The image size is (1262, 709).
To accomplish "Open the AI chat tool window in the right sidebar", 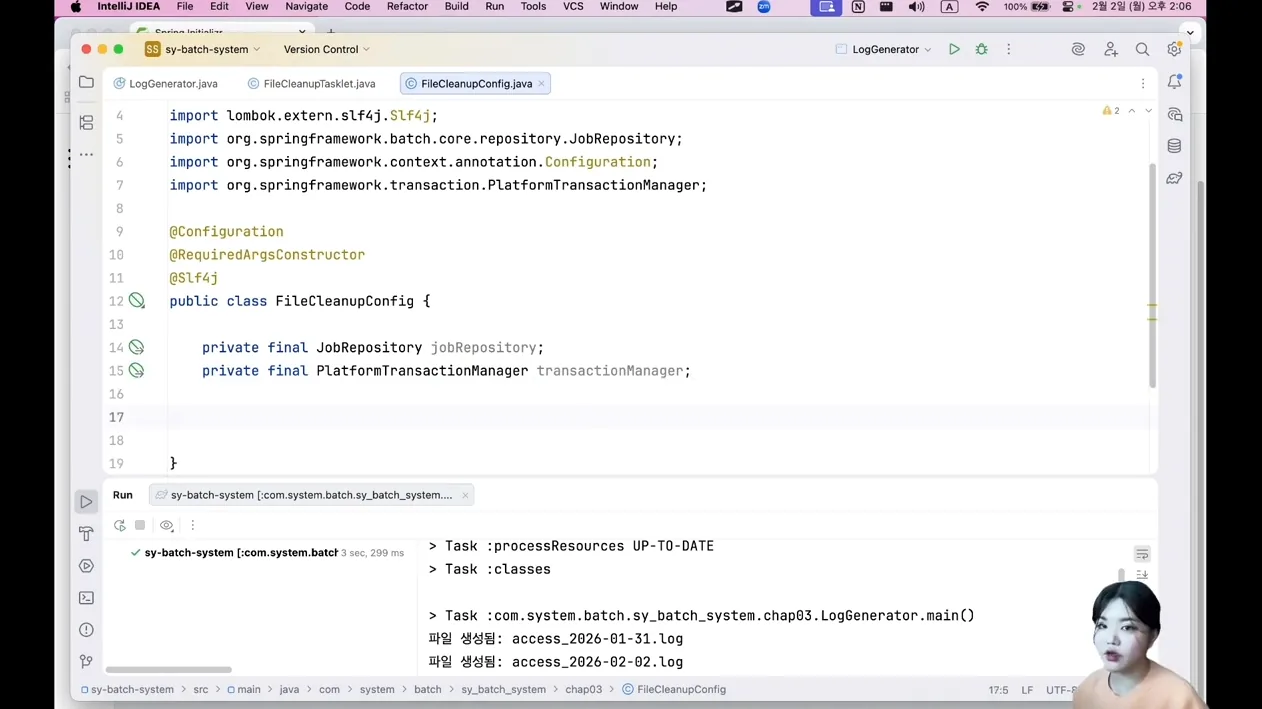I will (1174, 115).
